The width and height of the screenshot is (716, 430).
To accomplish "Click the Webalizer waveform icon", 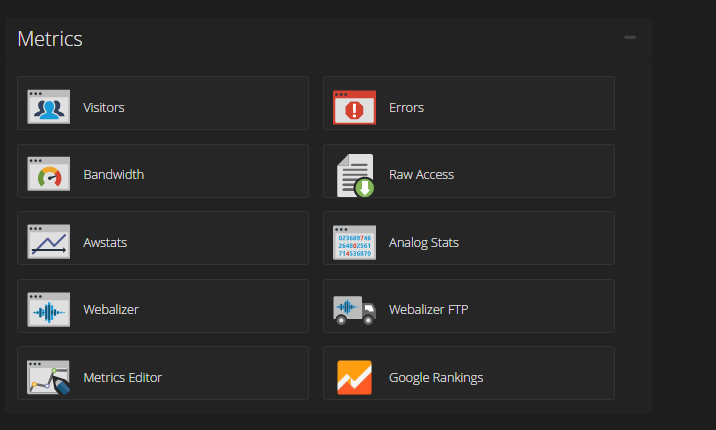I will point(48,310).
